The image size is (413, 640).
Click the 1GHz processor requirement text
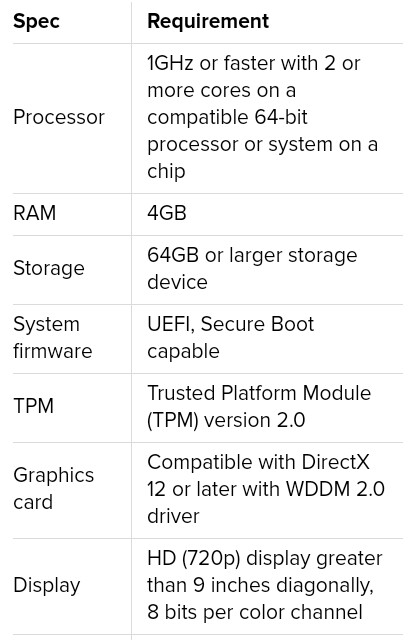click(x=262, y=117)
